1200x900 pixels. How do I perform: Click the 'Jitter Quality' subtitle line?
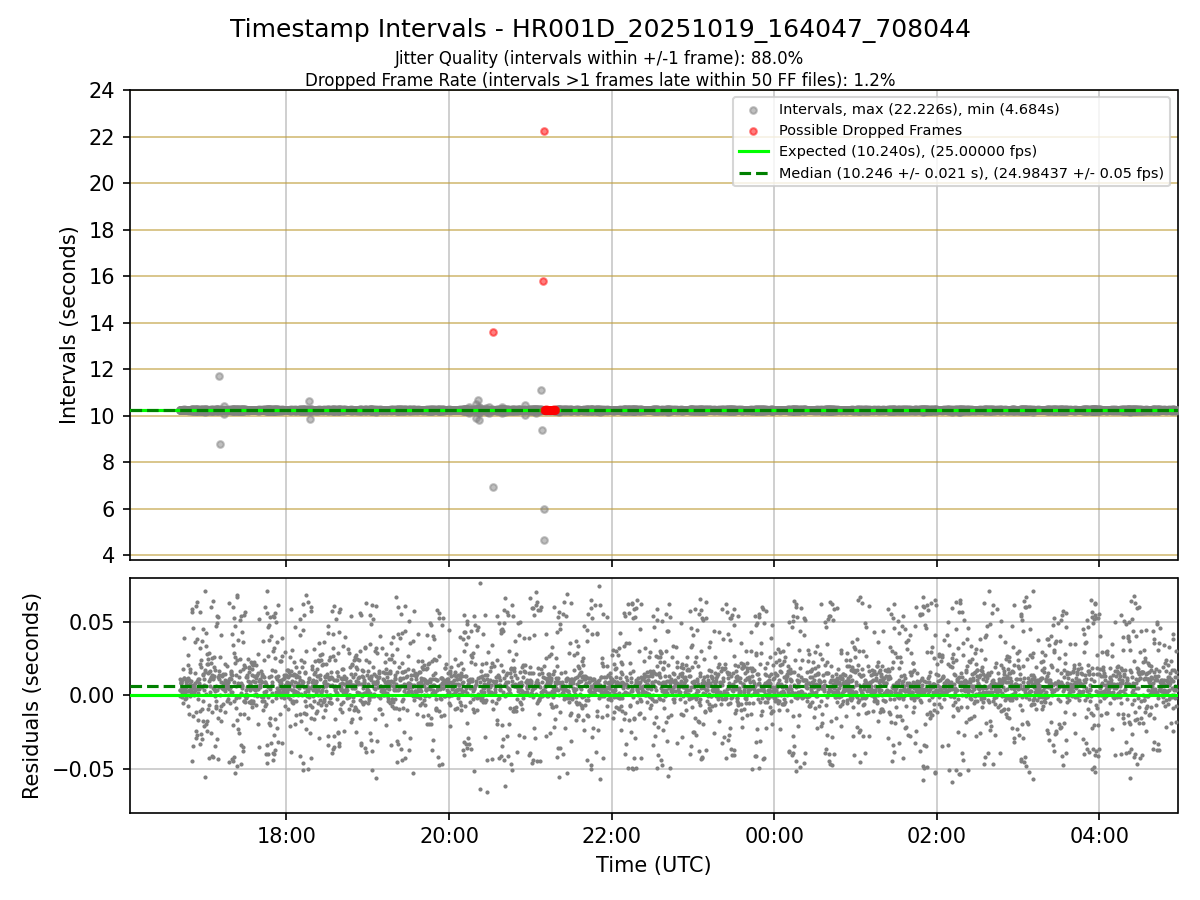tap(599, 58)
